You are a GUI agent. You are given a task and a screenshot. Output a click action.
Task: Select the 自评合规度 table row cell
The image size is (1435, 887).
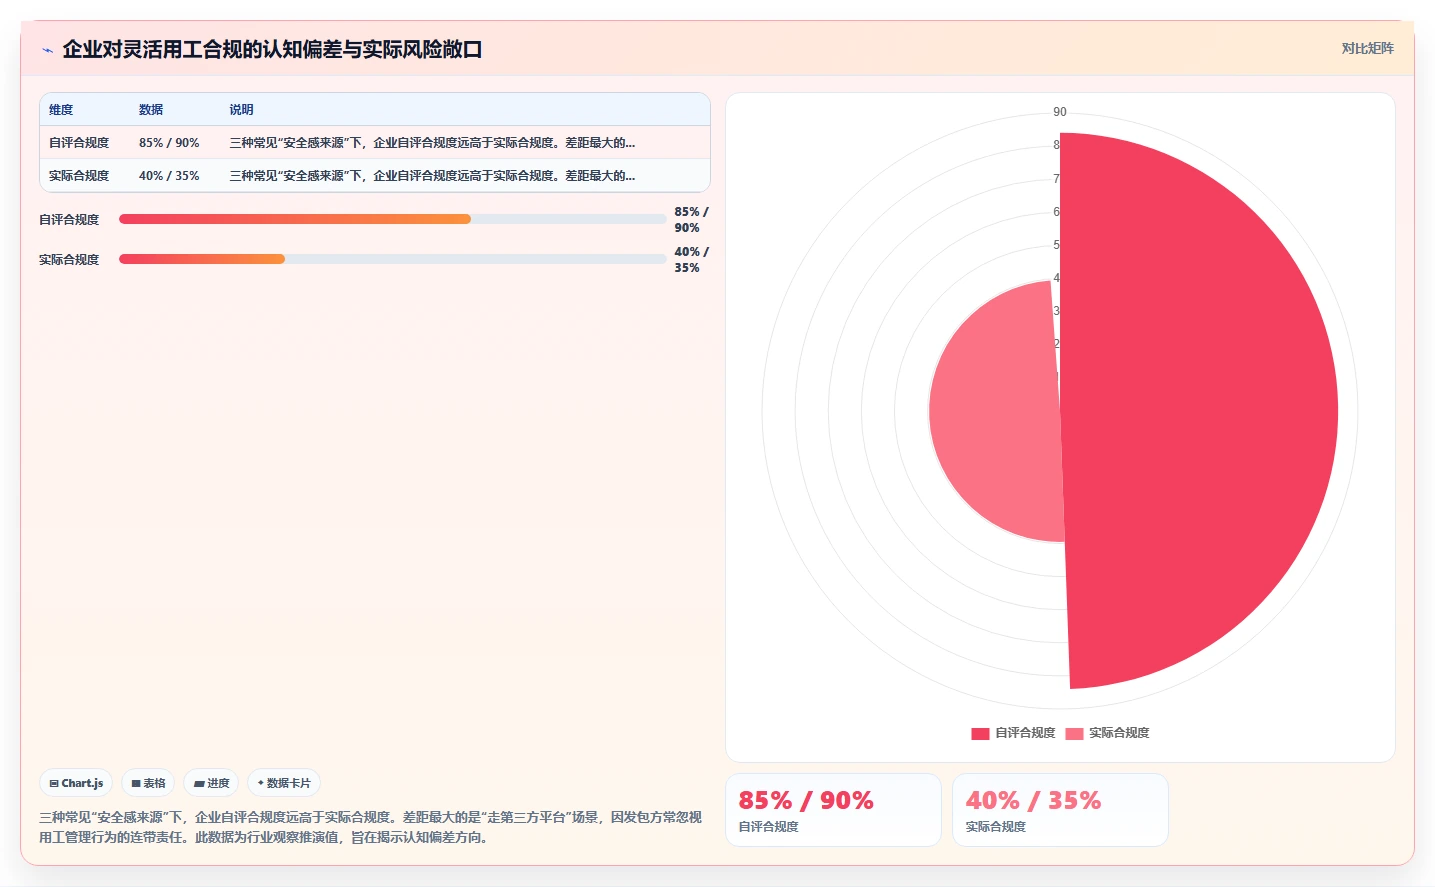(79, 143)
